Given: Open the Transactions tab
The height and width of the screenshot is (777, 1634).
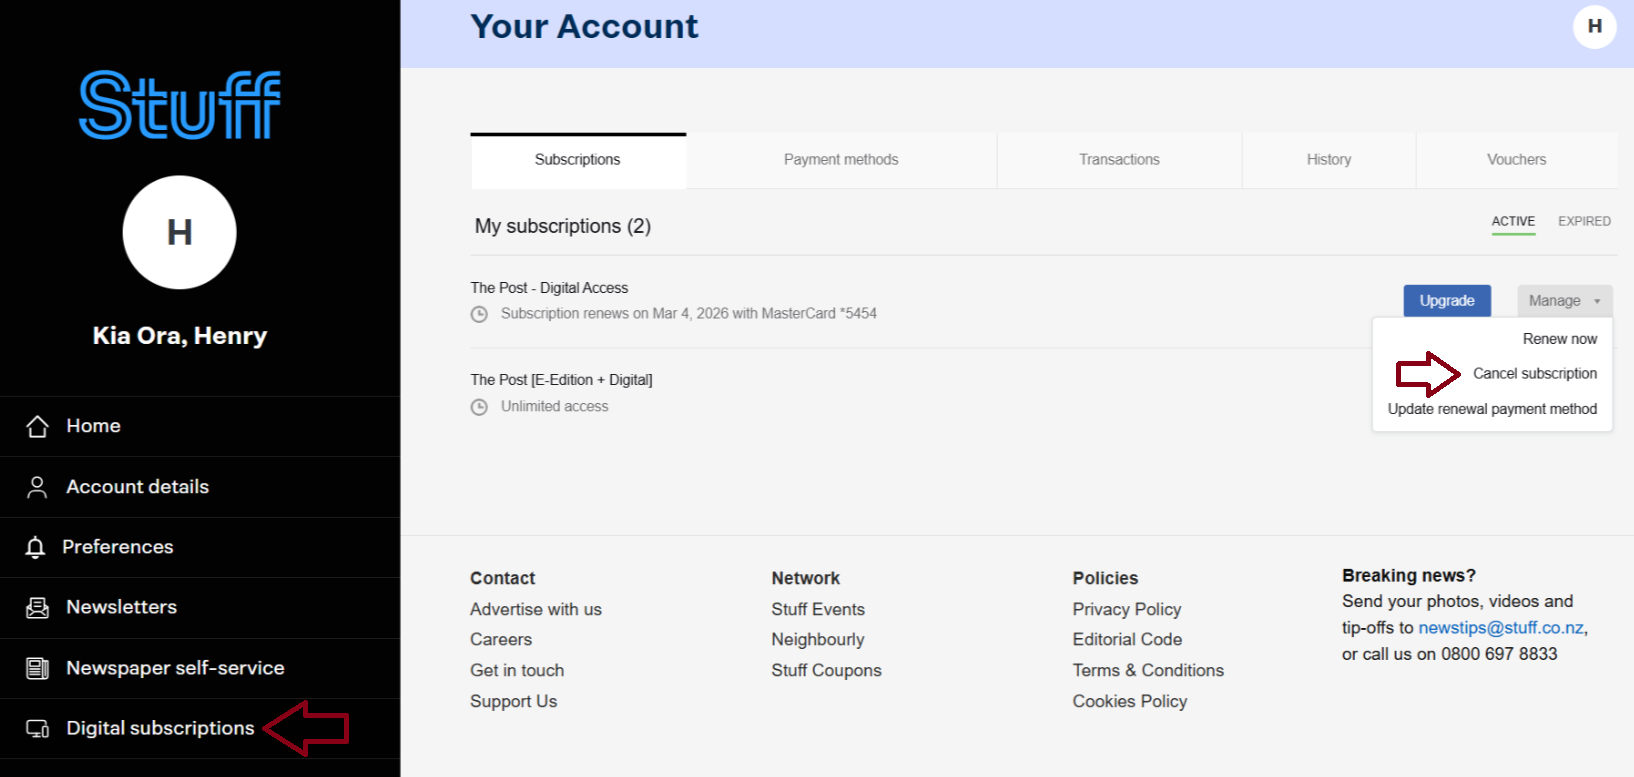Looking at the screenshot, I should pyautogui.click(x=1119, y=160).
